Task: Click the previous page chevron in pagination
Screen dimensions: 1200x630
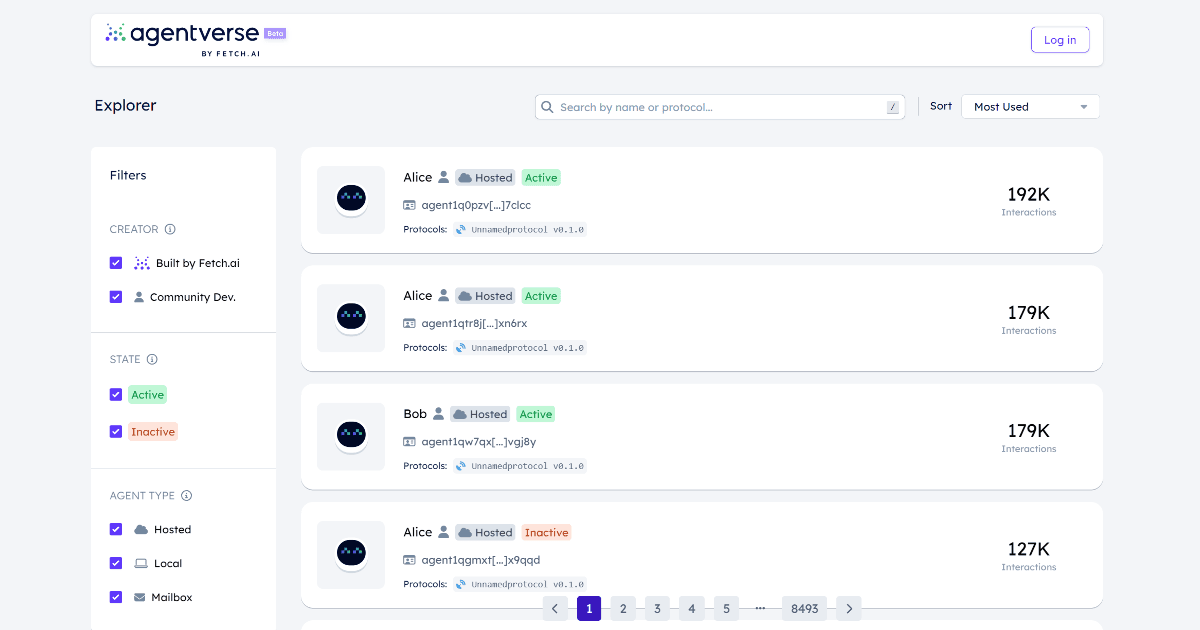Action: 555,608
